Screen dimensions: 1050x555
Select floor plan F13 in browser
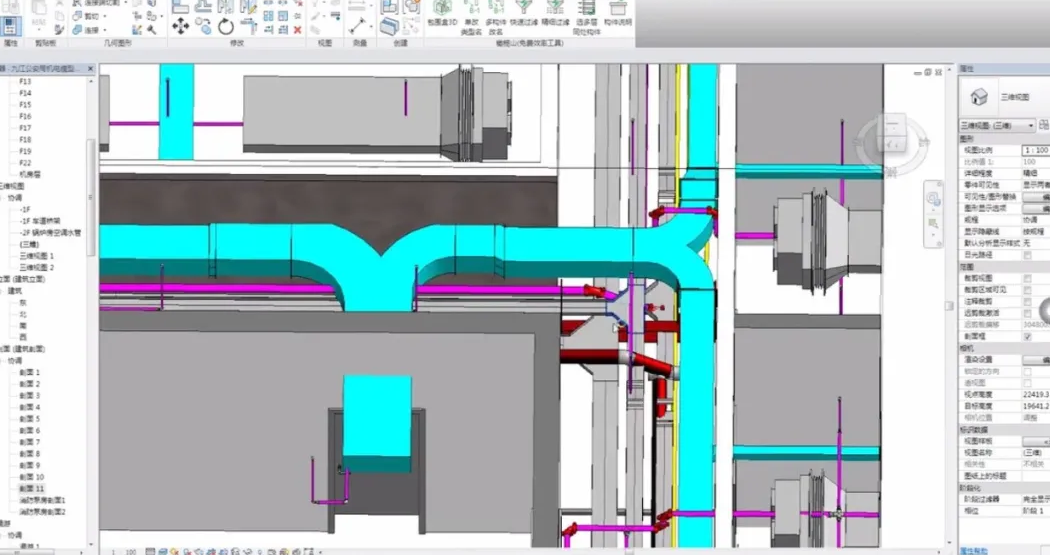[25, 81]
